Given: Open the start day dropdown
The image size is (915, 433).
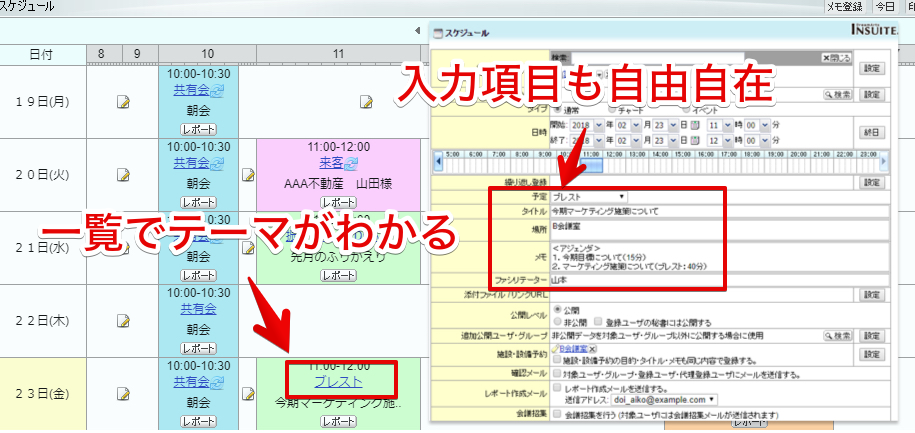Looking at the screenshot, I should (x=668, y=125).
